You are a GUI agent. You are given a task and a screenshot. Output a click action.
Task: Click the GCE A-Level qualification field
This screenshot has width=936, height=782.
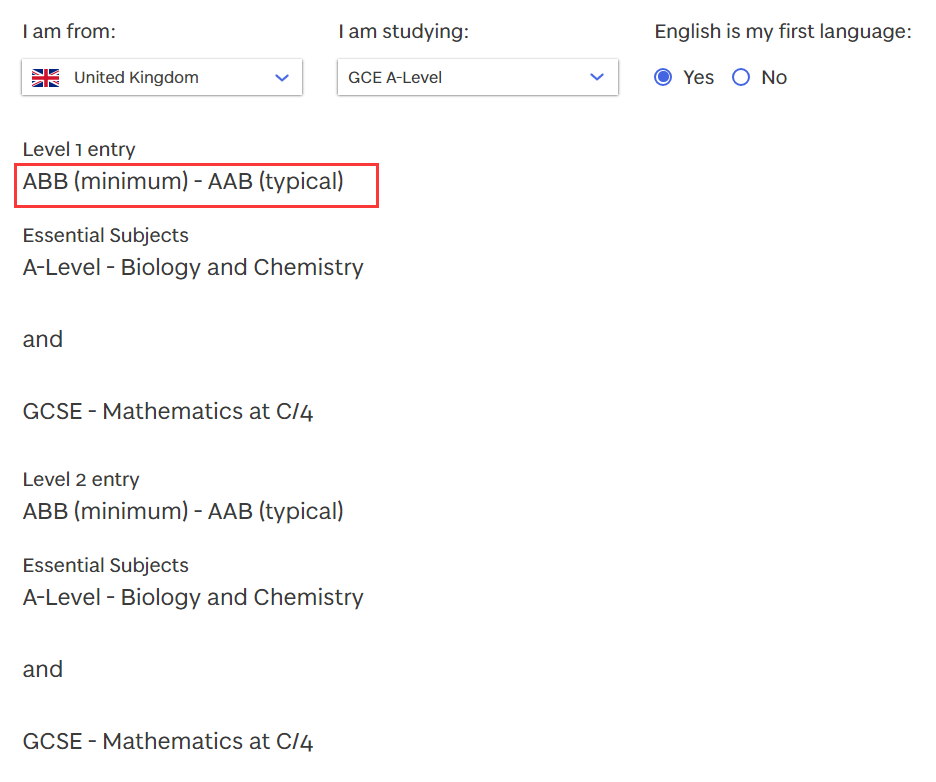[478, 77]
